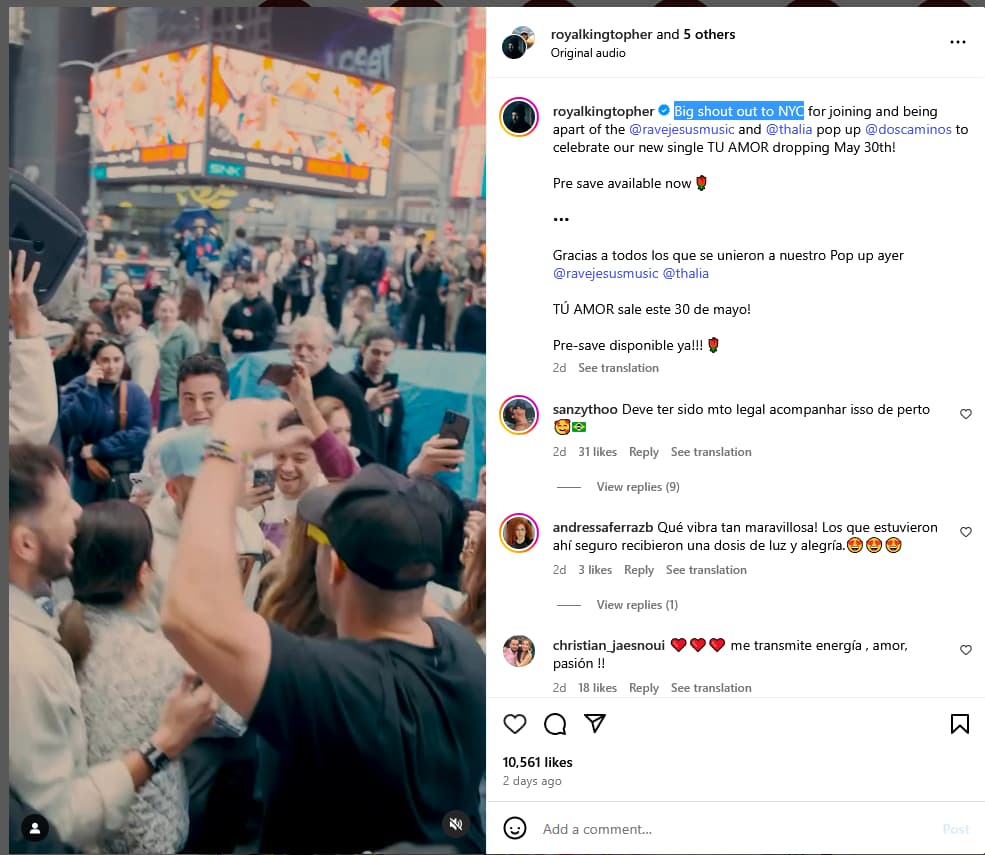
Task: Like the sanzythoo comment heart
Action: click(966, 413)
